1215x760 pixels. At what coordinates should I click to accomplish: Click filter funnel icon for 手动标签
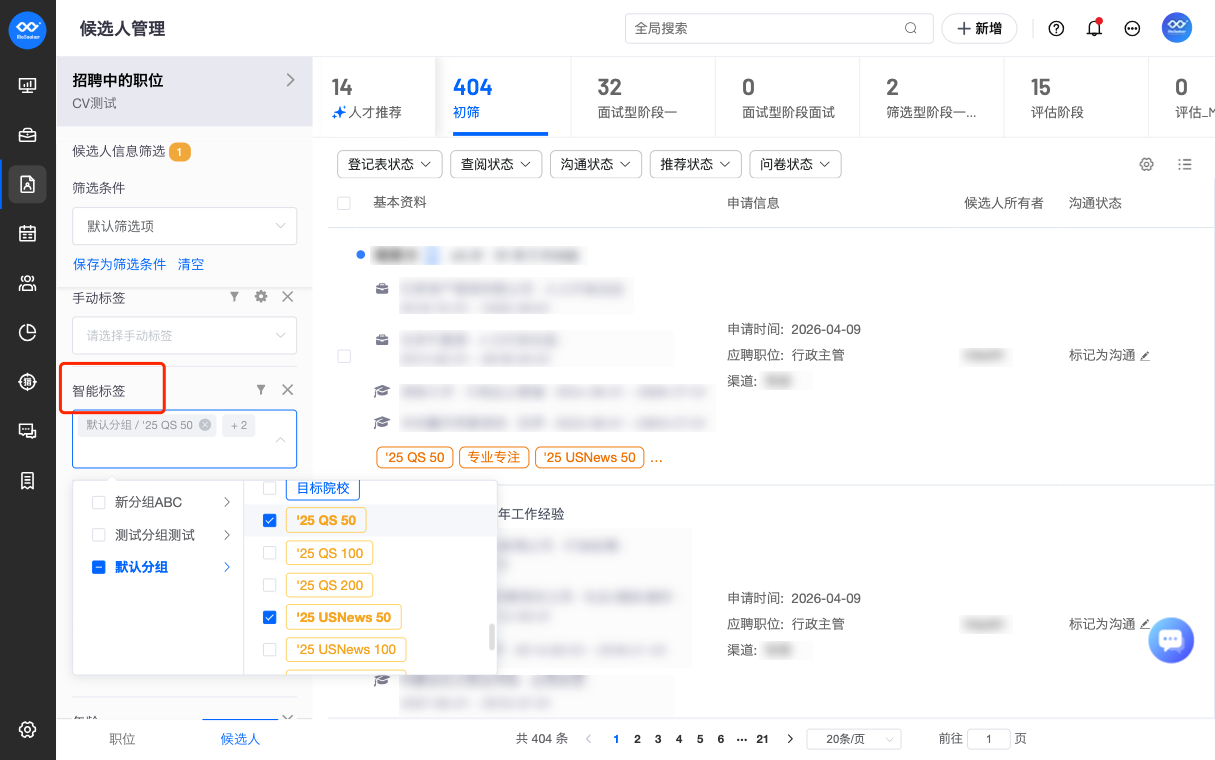click(235, 297)
